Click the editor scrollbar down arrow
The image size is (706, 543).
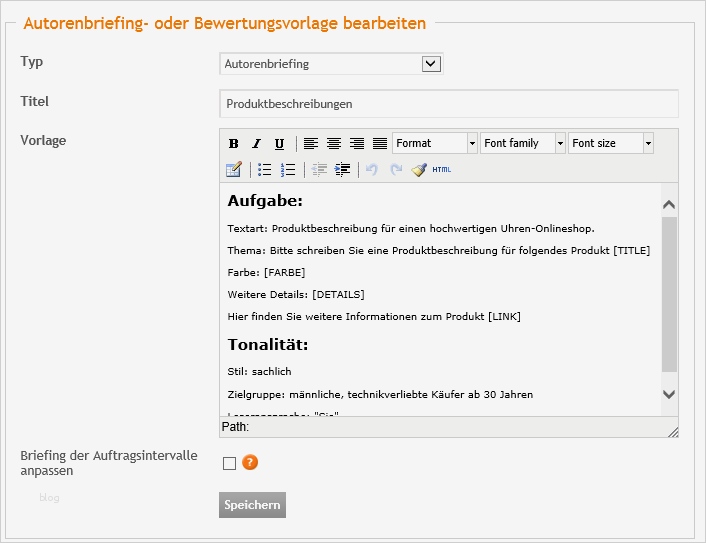[669, 394]
